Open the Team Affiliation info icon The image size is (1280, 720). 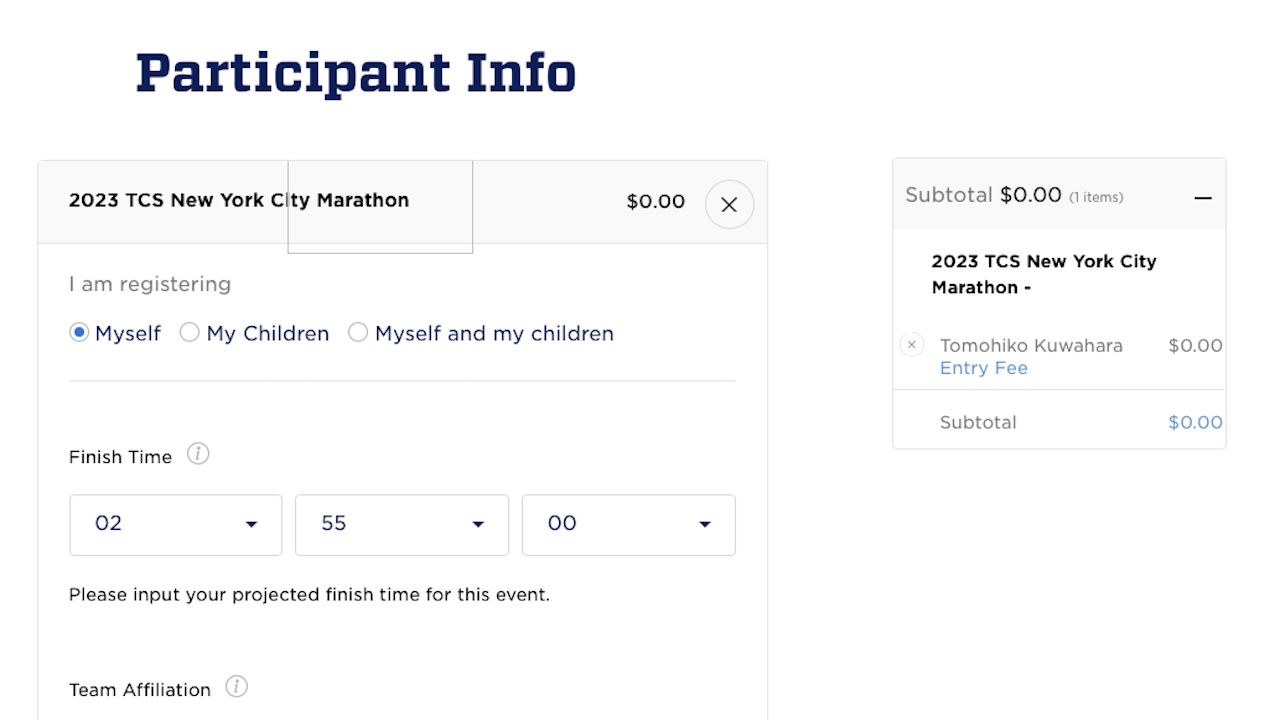click(236, 687)
